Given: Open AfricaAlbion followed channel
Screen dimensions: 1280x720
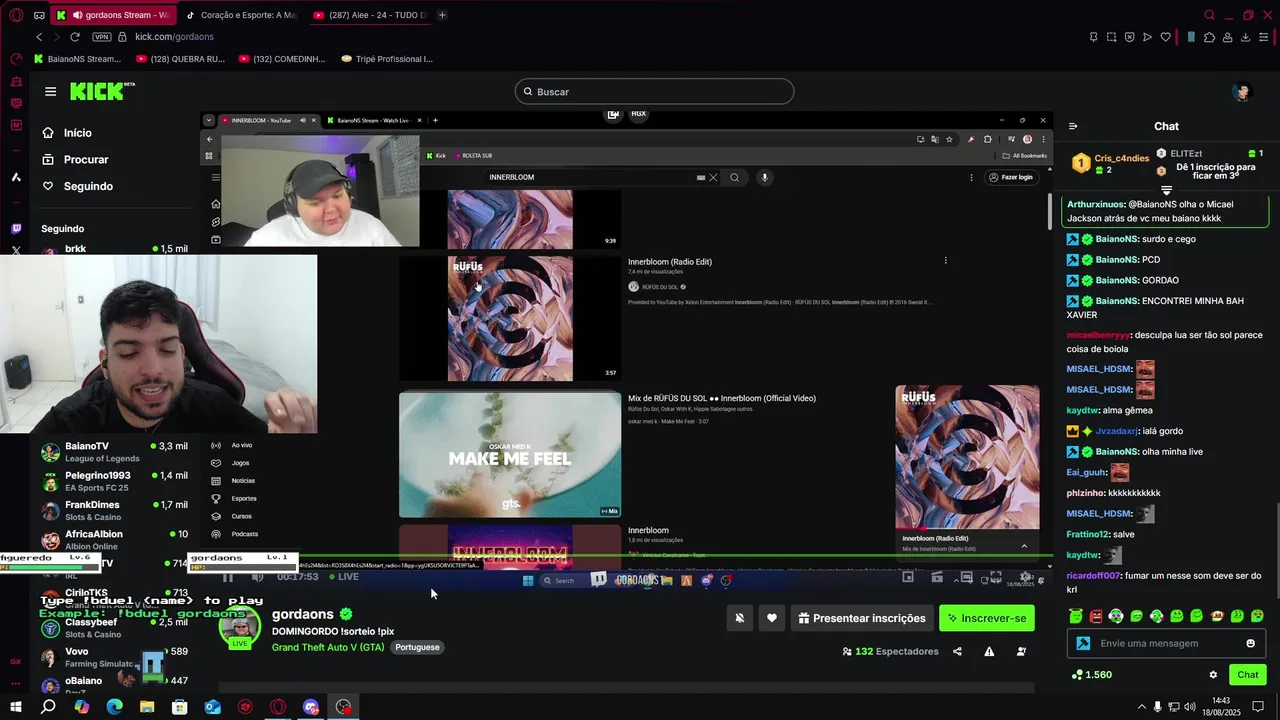Looking at the screenshot, I should pos(114,540).
